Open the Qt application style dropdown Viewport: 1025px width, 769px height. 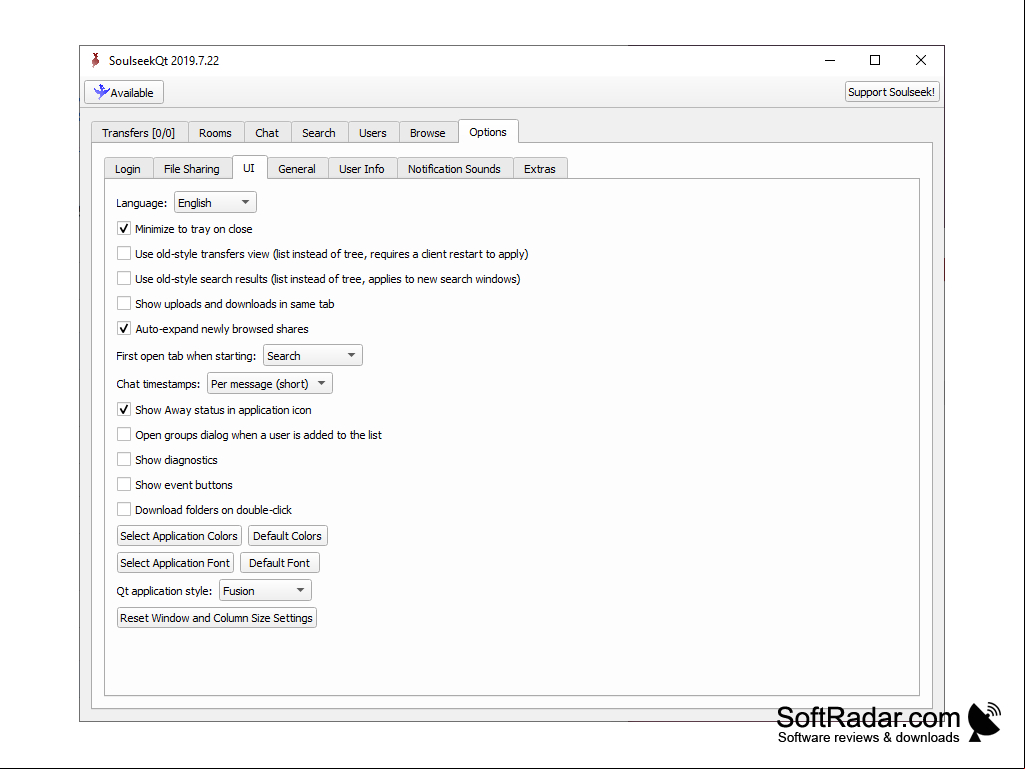click(x=265, y=590)
